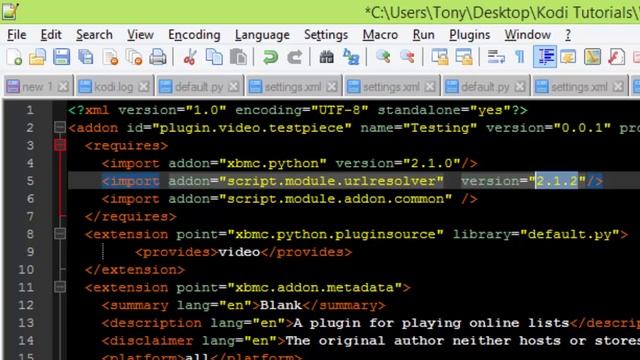
Task: Click the Open file folder icon
Action: [x=37, y=57]
